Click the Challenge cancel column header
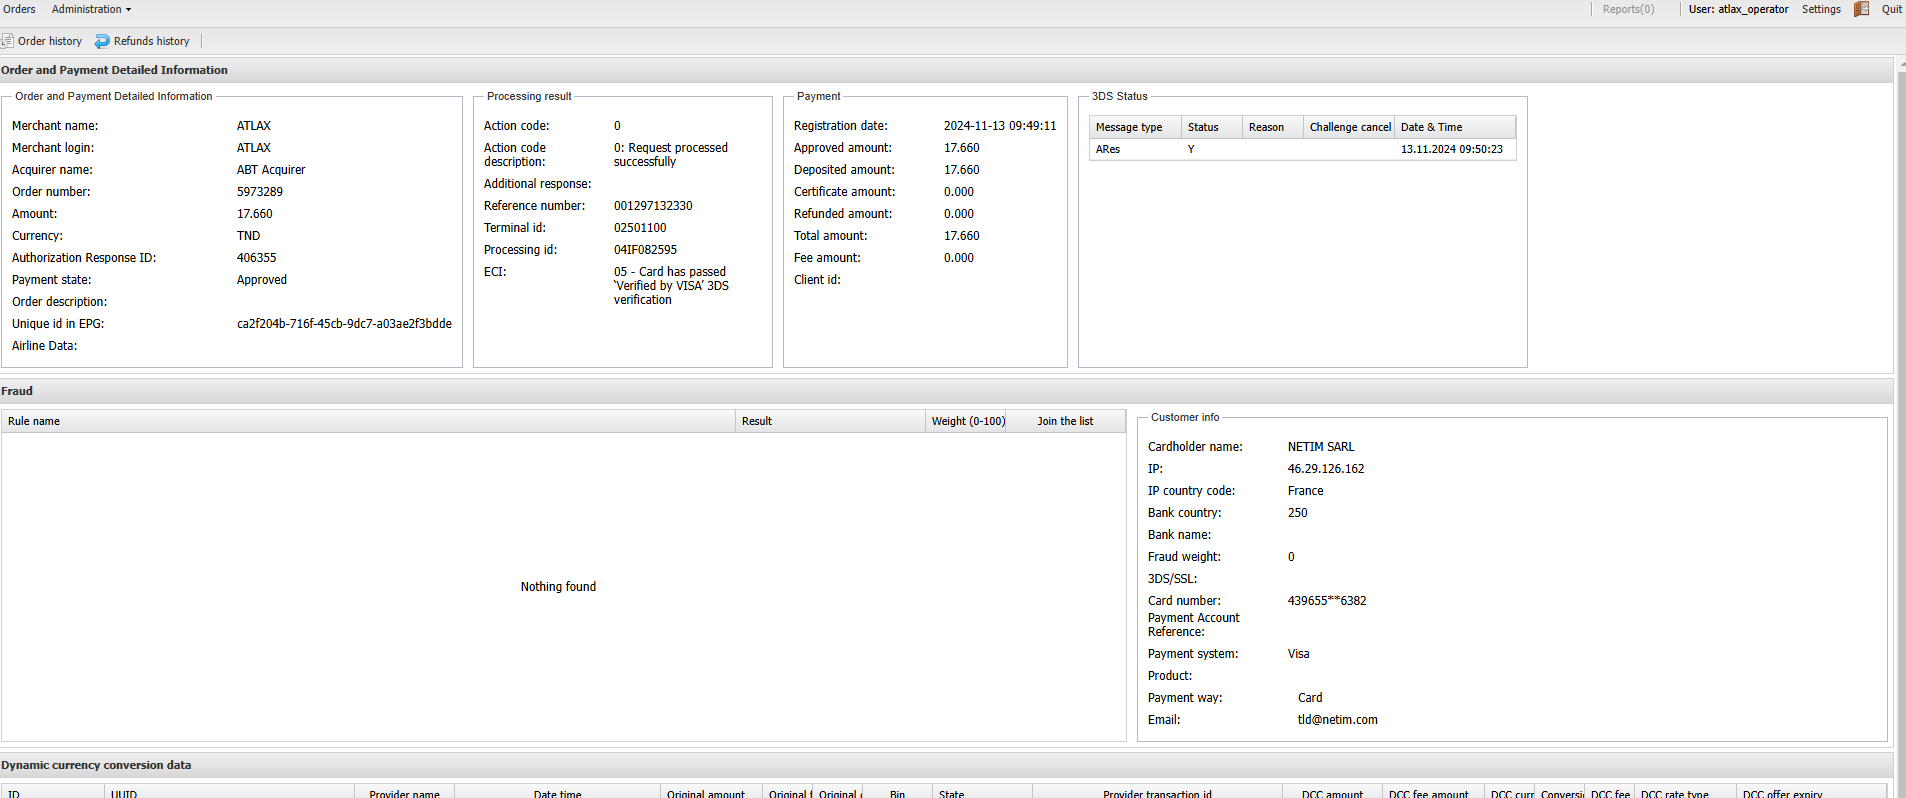The image size is (1906, 798). (1349, 127)
